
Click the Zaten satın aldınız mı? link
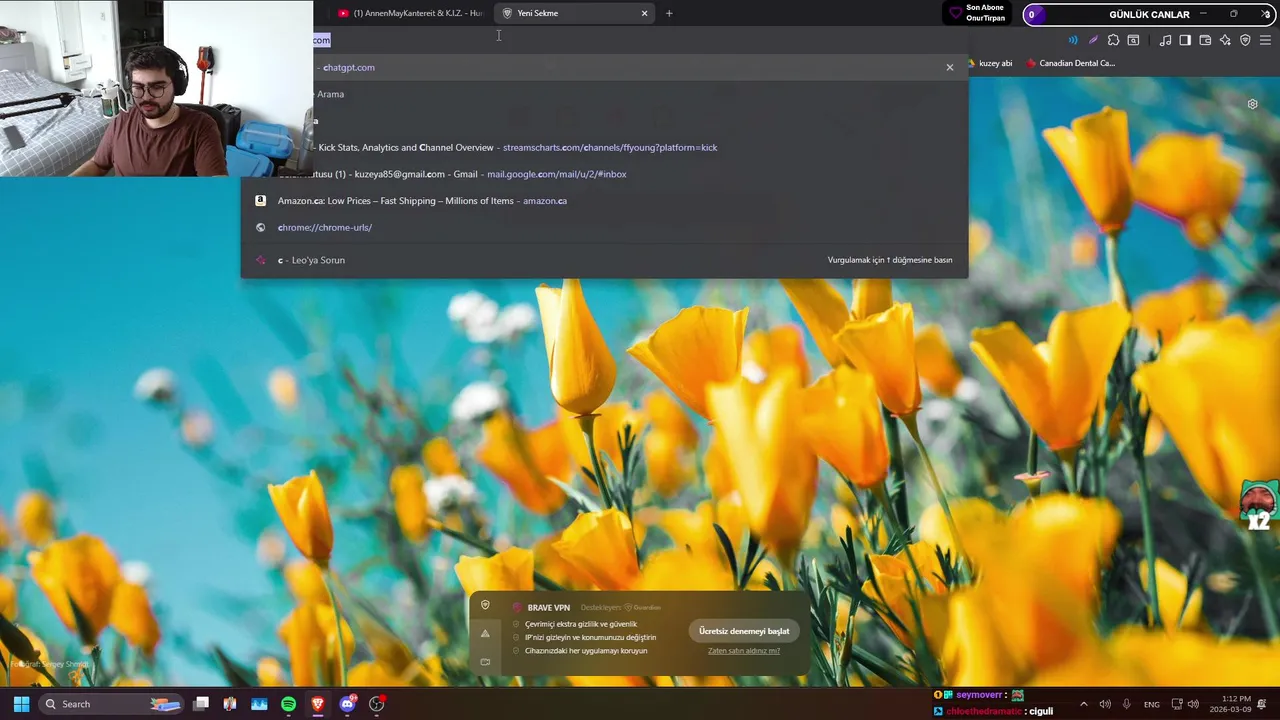(744, 651)
